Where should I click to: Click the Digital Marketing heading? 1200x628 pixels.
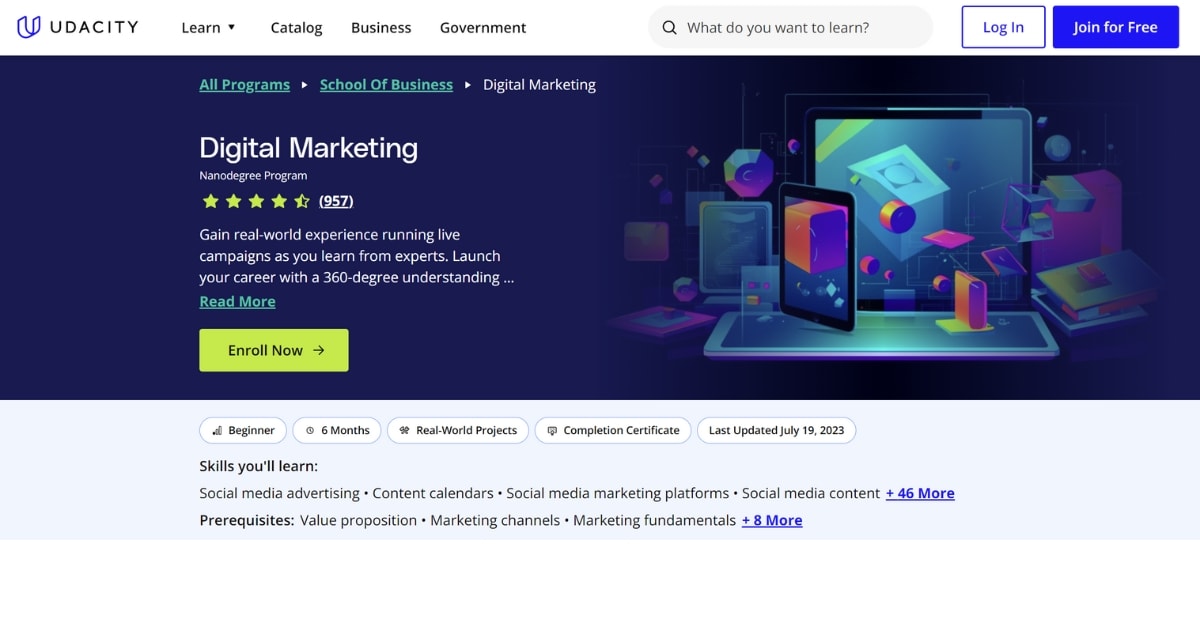(x=308, y=148)
